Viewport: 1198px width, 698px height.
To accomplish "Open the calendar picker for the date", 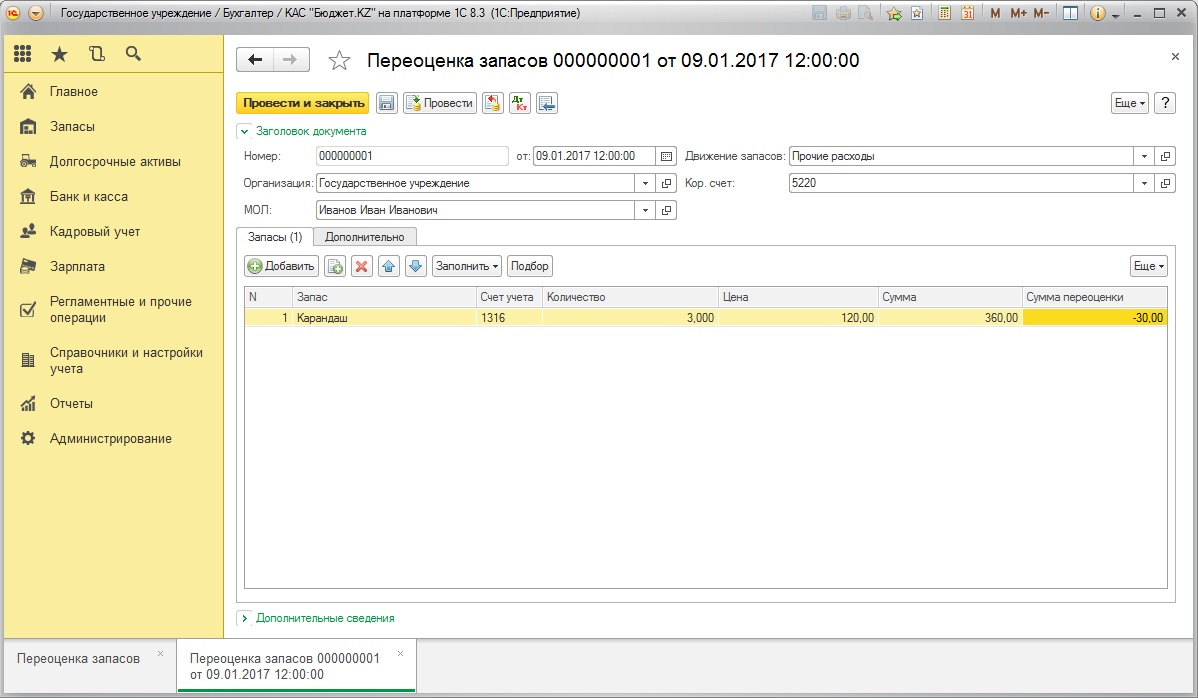I will pos(666,156).
